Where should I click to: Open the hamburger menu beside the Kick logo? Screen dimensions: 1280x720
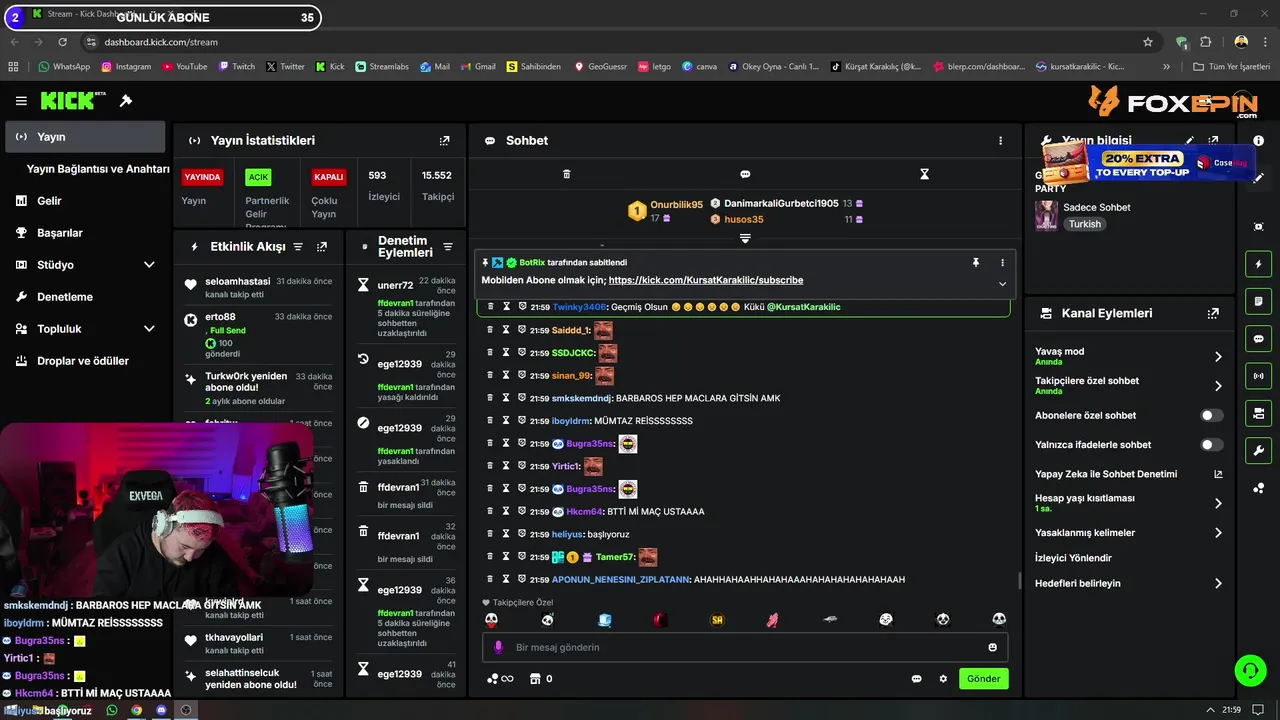[21, 101]
